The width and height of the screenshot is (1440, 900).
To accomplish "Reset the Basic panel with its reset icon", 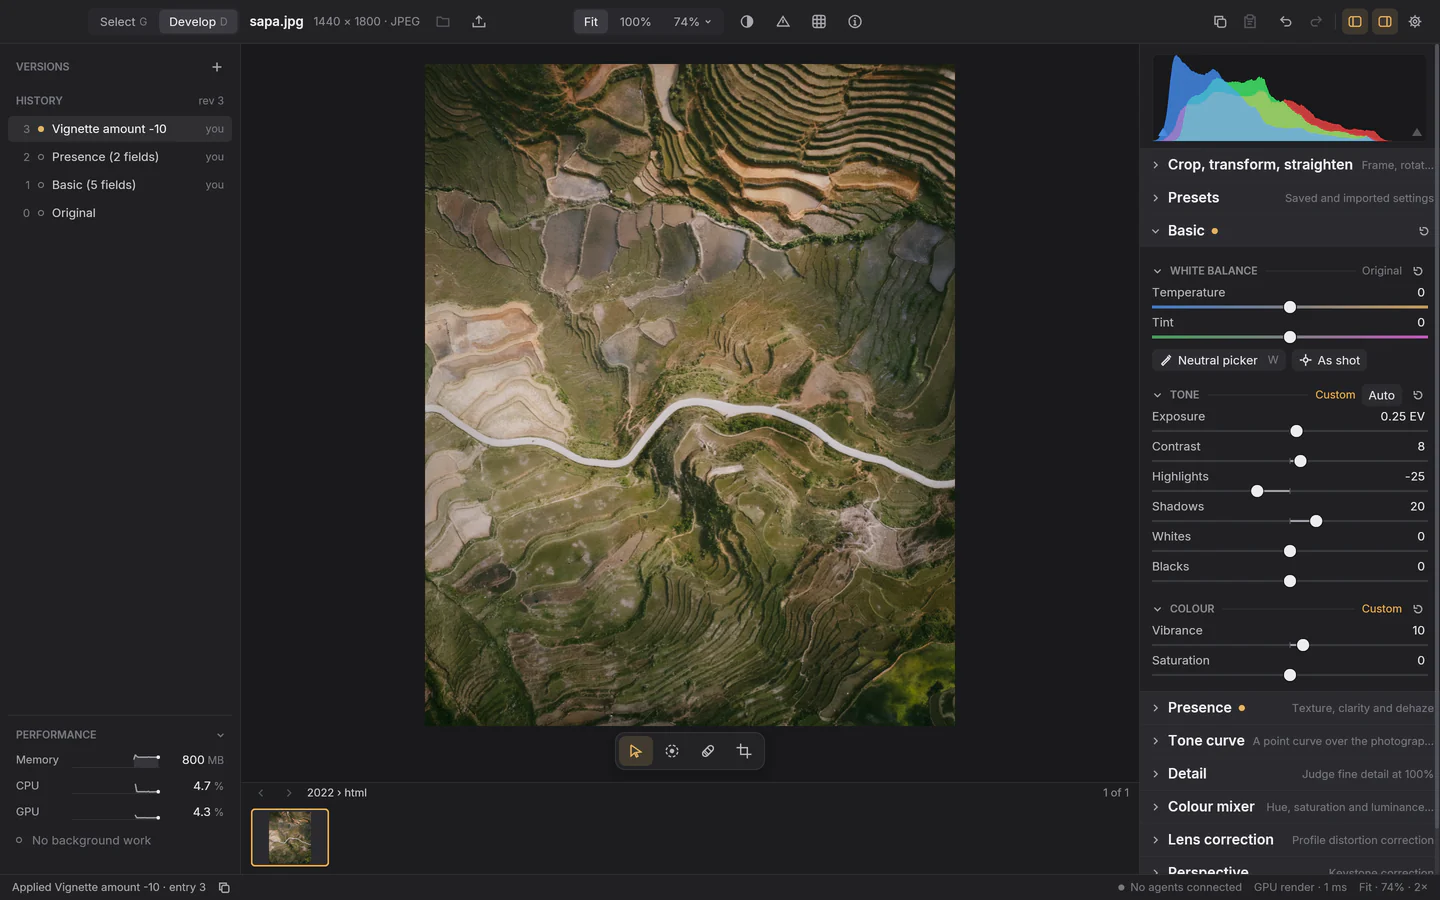I will (1424, 231).
